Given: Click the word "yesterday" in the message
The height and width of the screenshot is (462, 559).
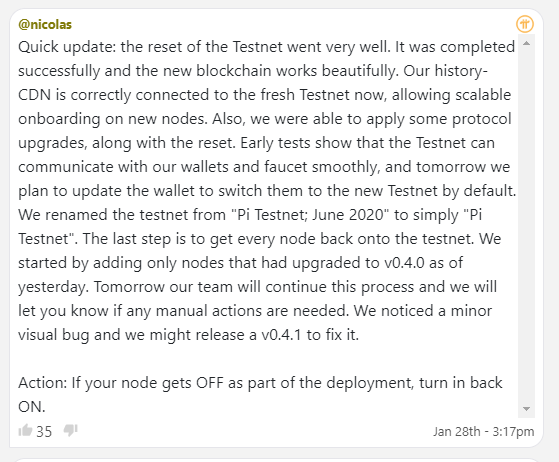Looking at the screenshot, I should (x=53, y=287).
